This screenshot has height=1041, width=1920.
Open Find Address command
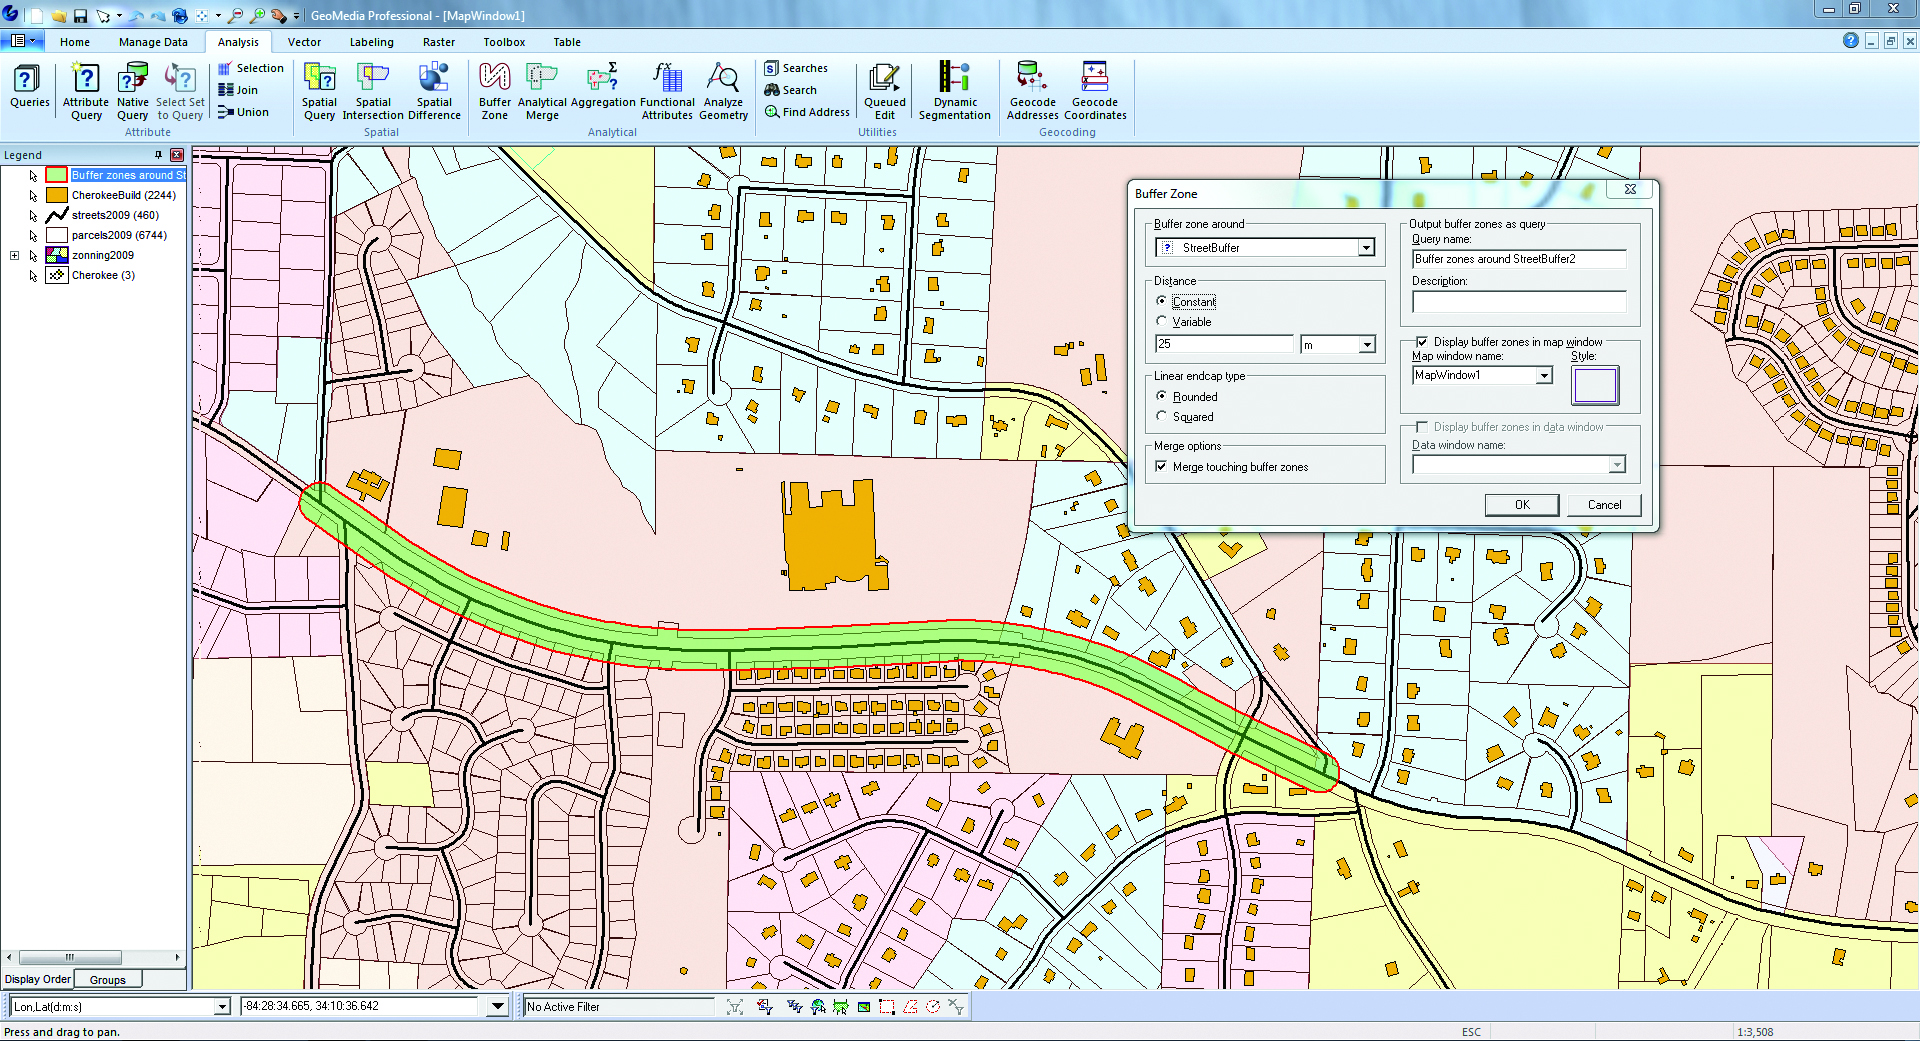pos(807,112)
